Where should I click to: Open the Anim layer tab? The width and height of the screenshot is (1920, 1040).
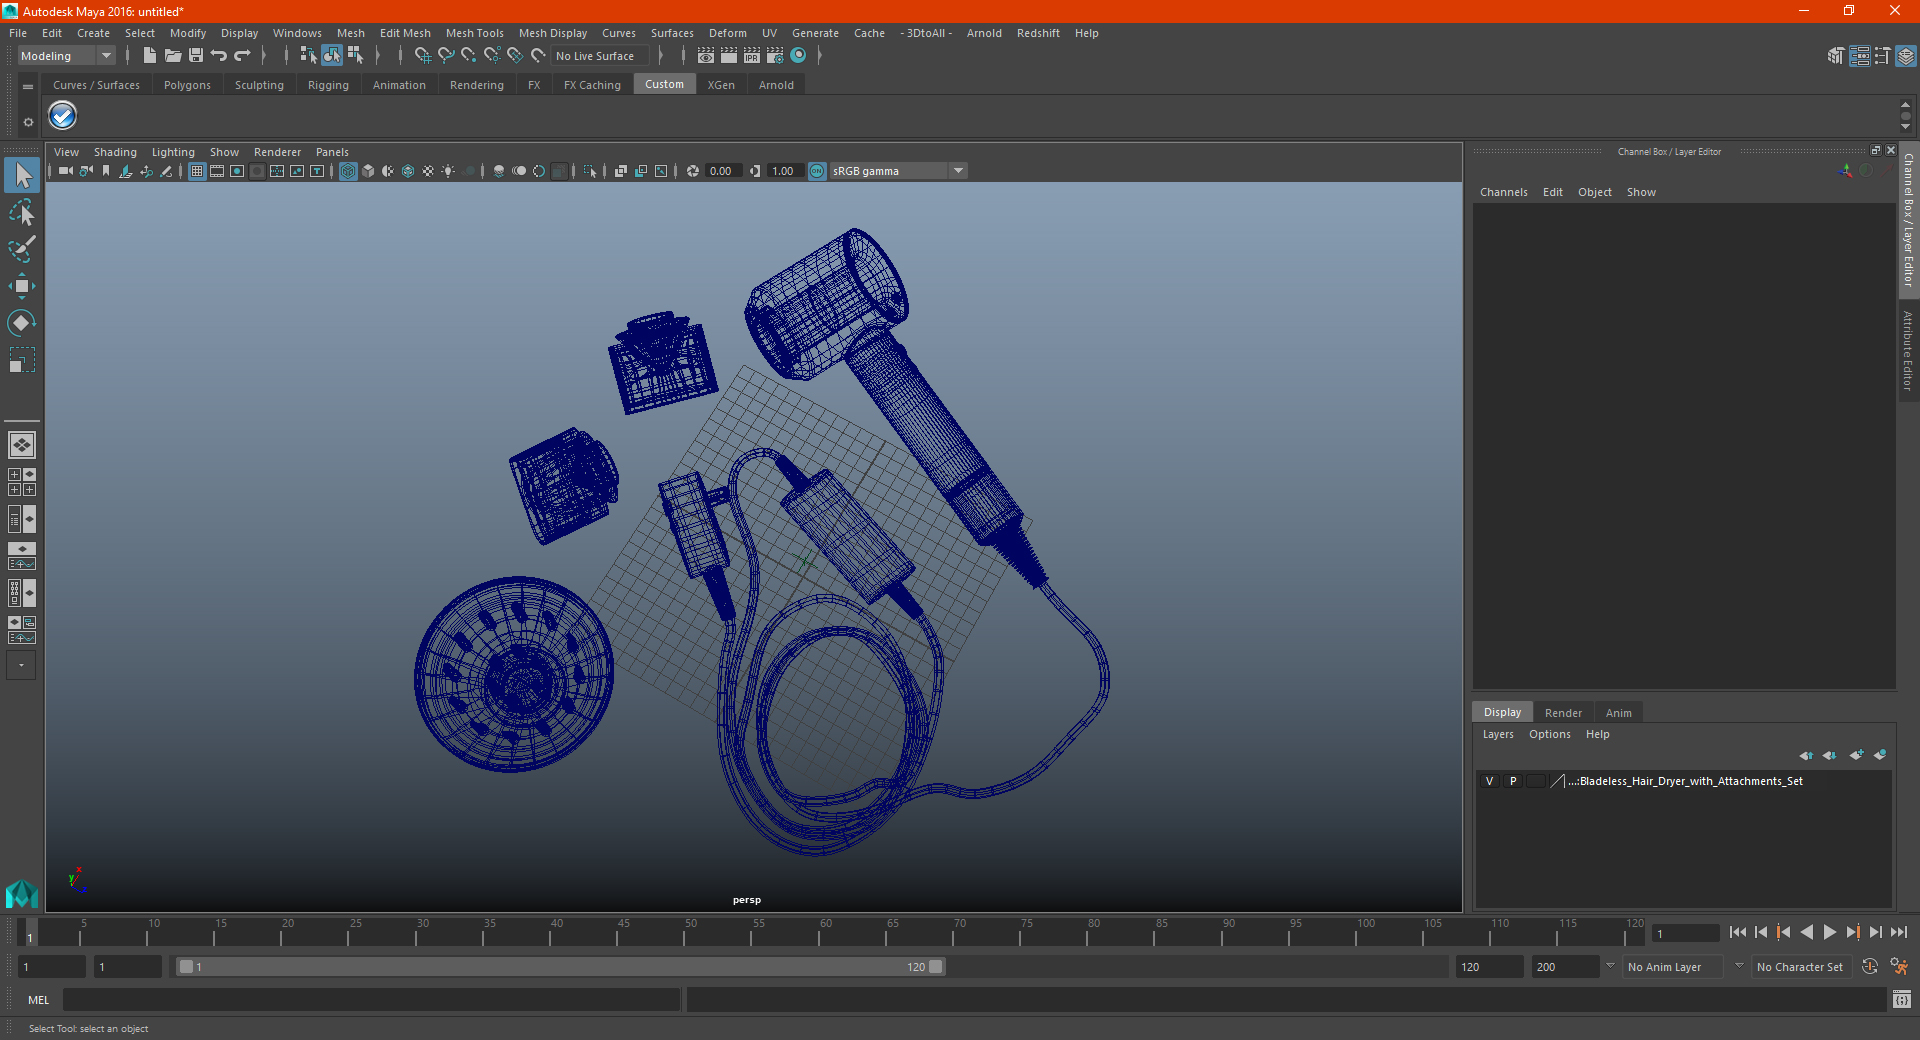click(x=1618, y=713)
